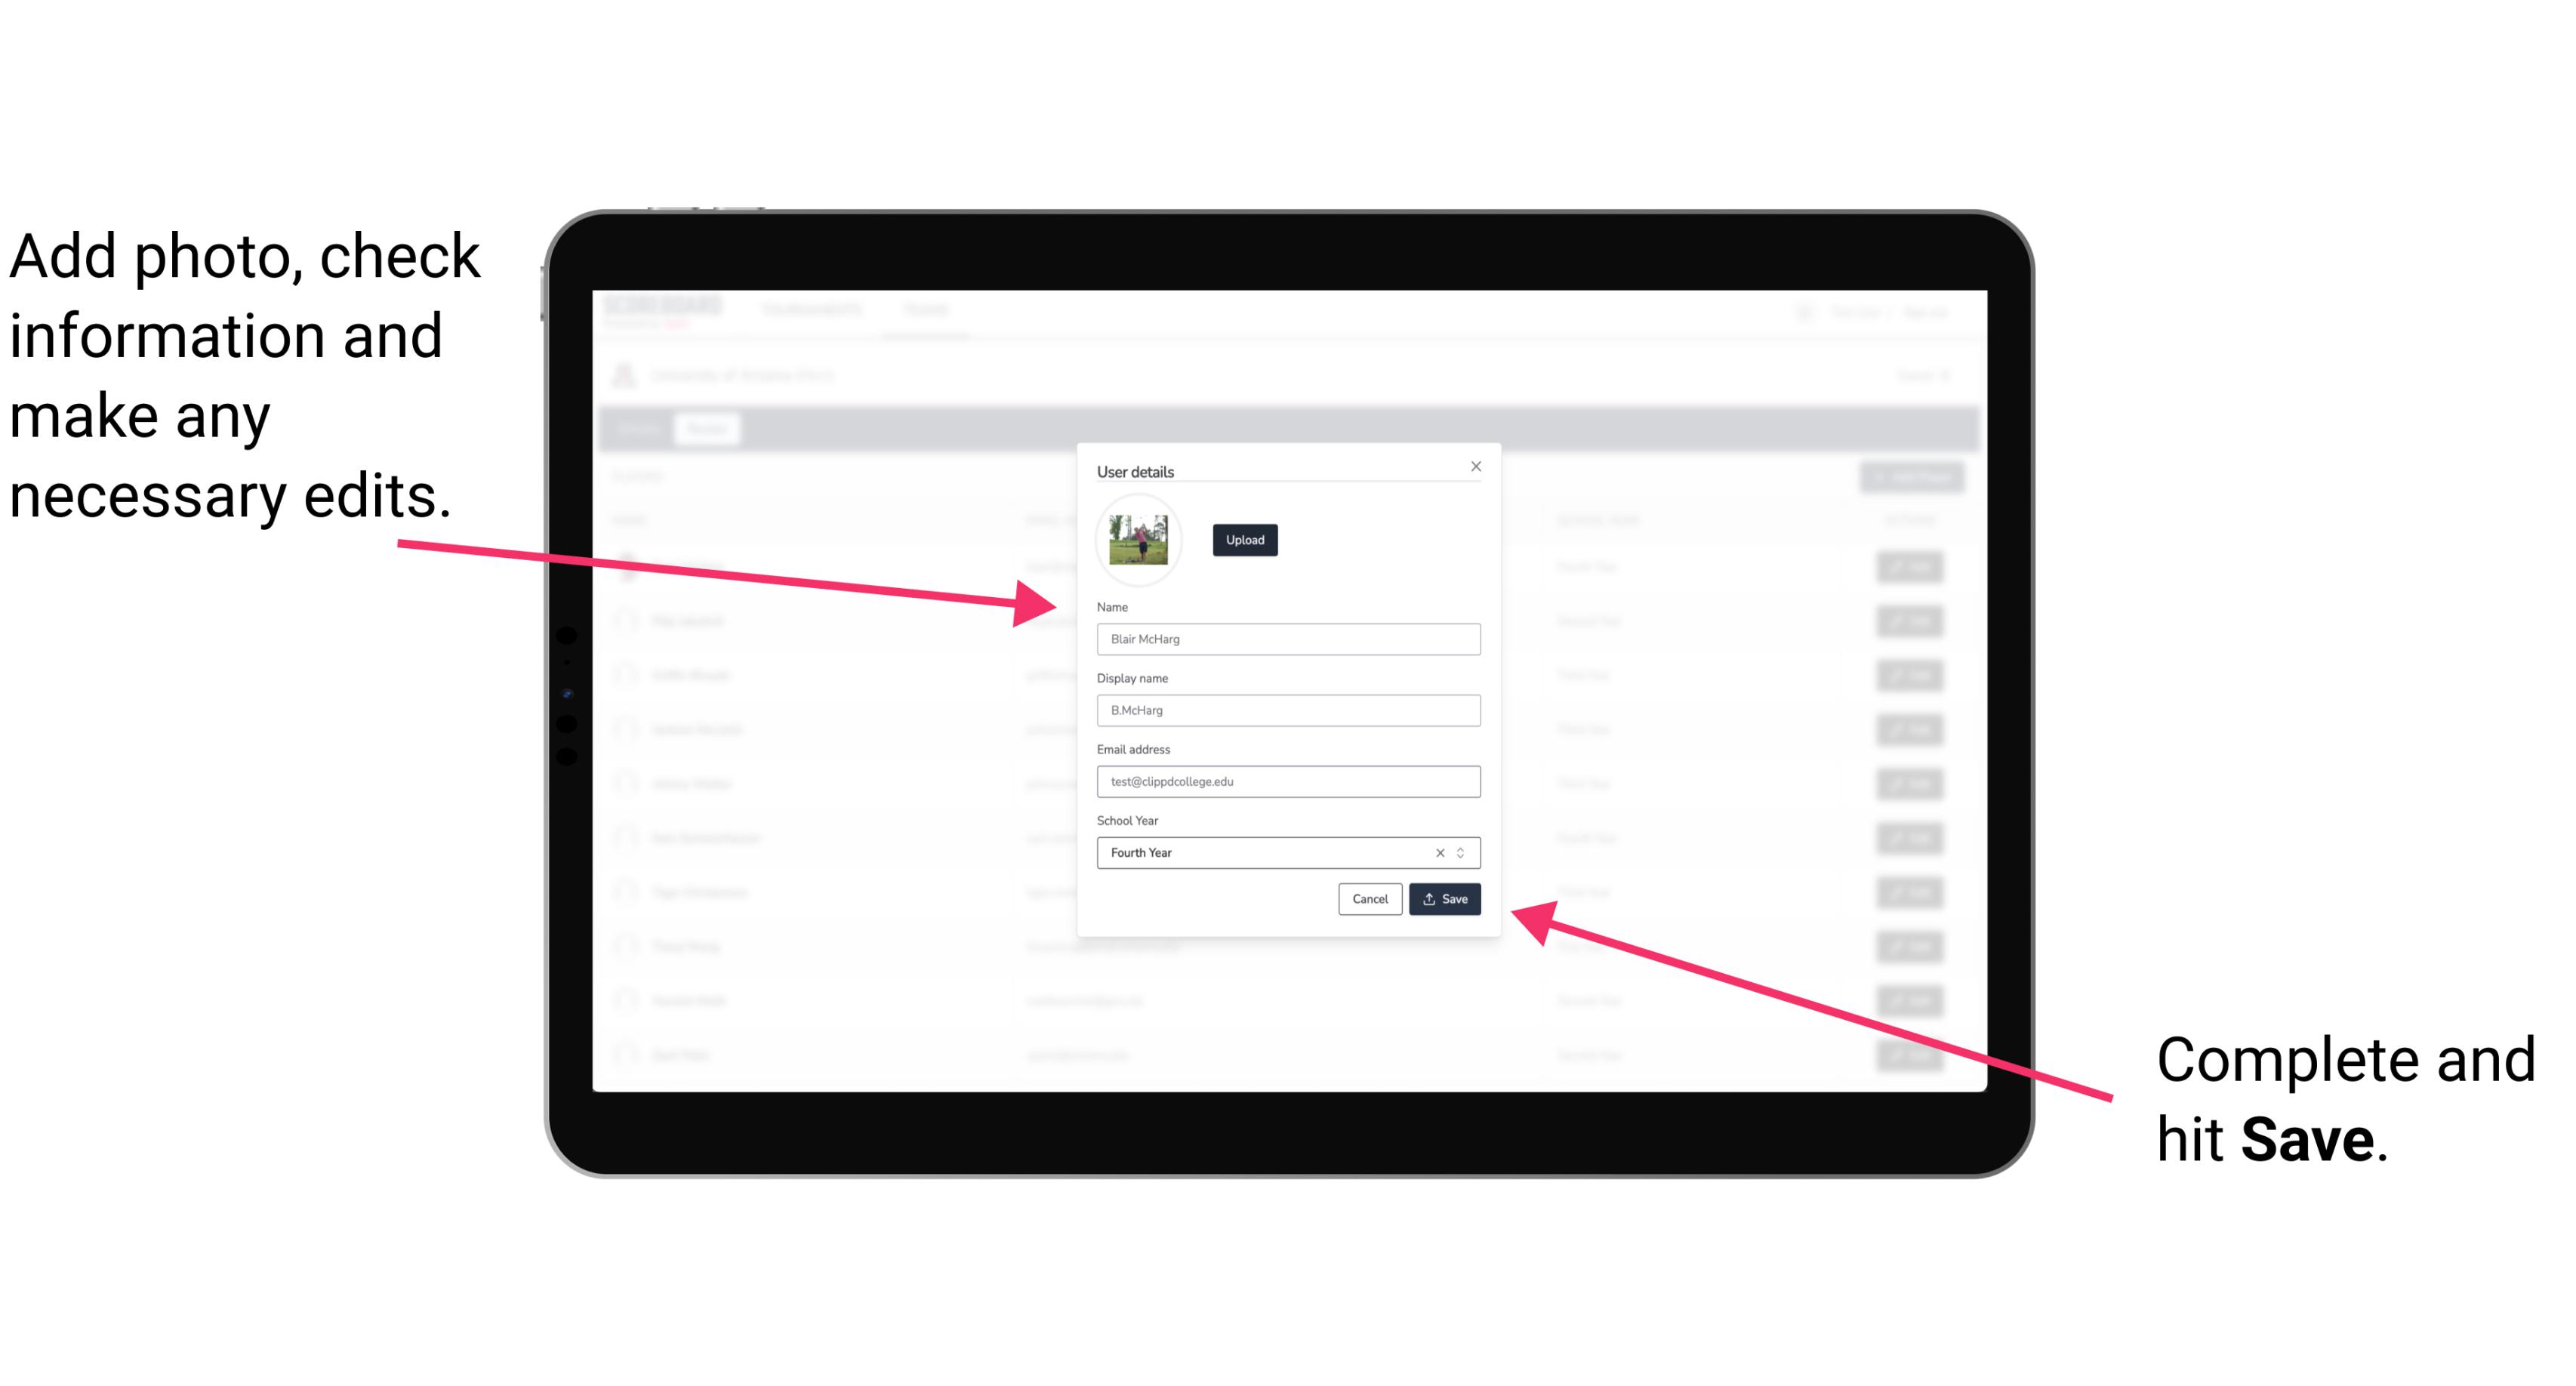2576x1386 pixels.
Task: Click the Display name input field
Action: (1287, 710)
